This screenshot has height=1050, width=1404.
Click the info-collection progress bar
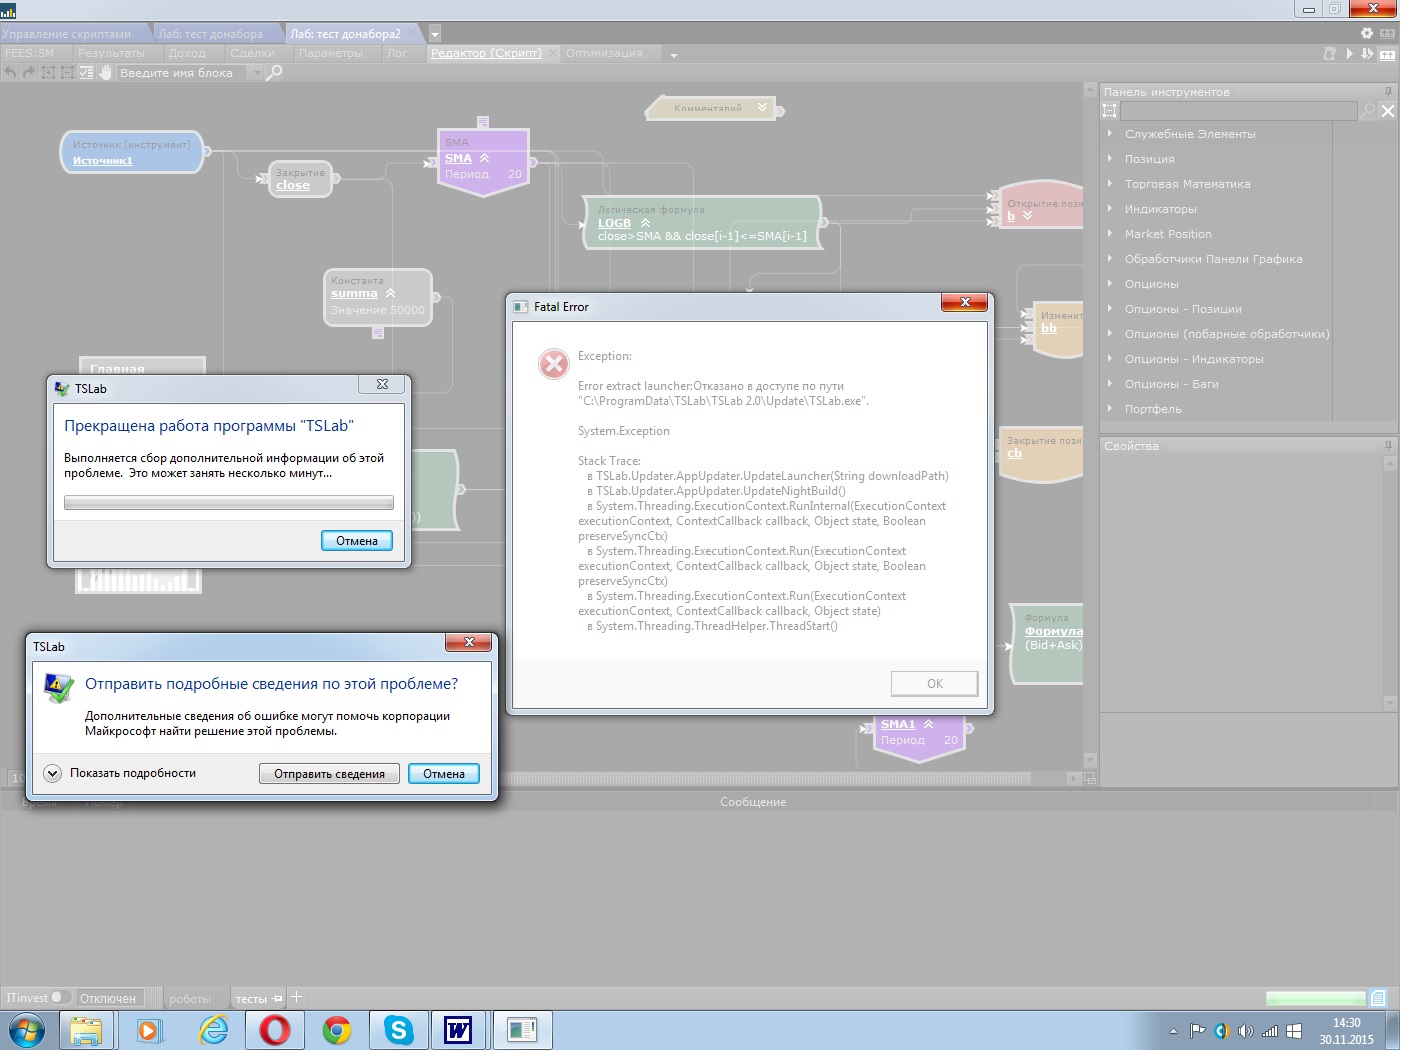(228, 502)
